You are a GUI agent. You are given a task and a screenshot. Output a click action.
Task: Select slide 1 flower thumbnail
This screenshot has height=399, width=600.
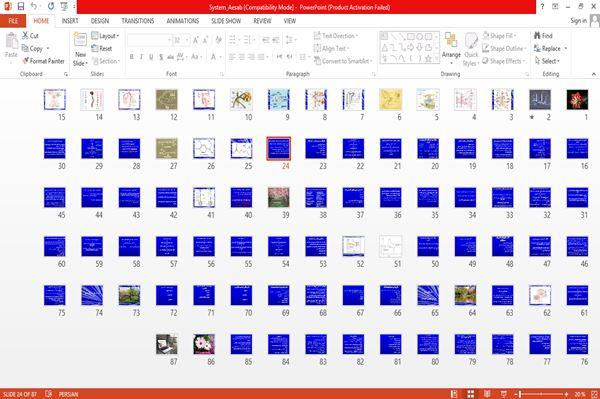[577, 99]
